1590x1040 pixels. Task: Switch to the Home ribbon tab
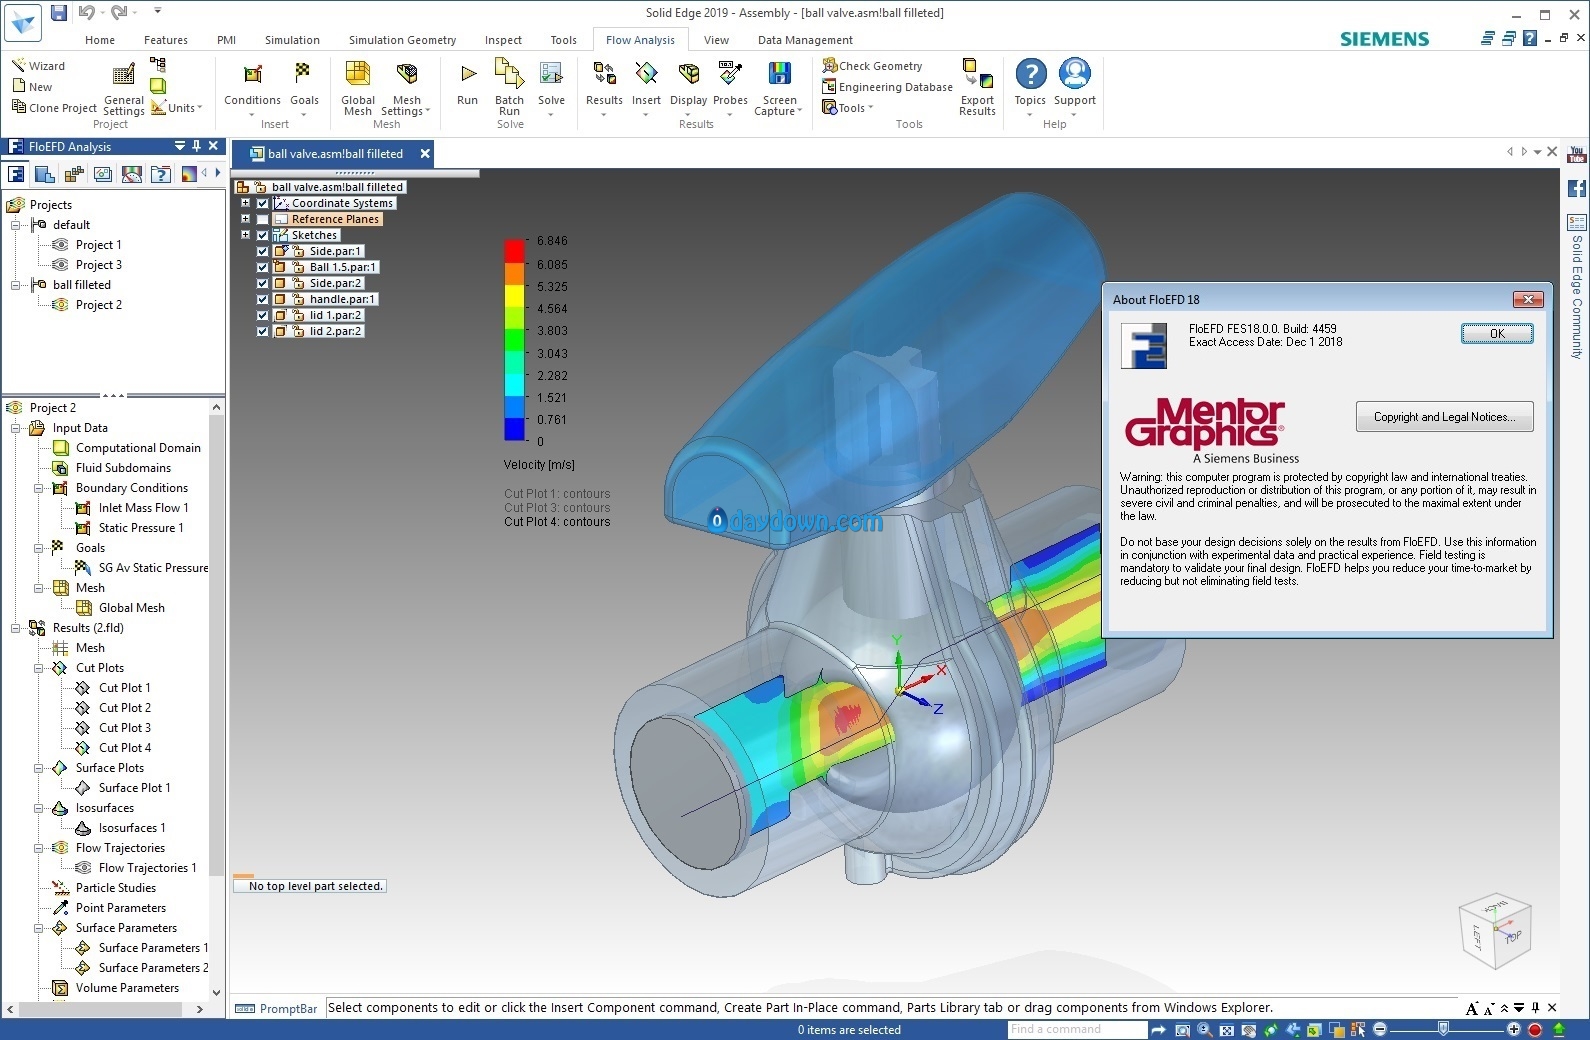100,40
